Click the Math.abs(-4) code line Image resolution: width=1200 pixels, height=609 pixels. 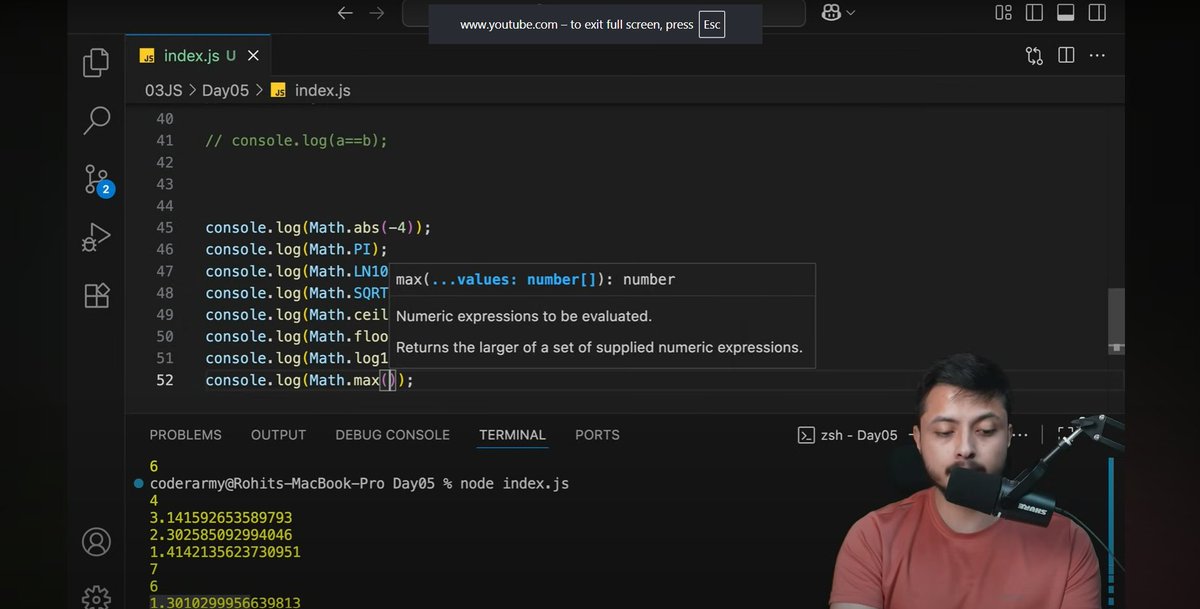click(x=318, y=227)
